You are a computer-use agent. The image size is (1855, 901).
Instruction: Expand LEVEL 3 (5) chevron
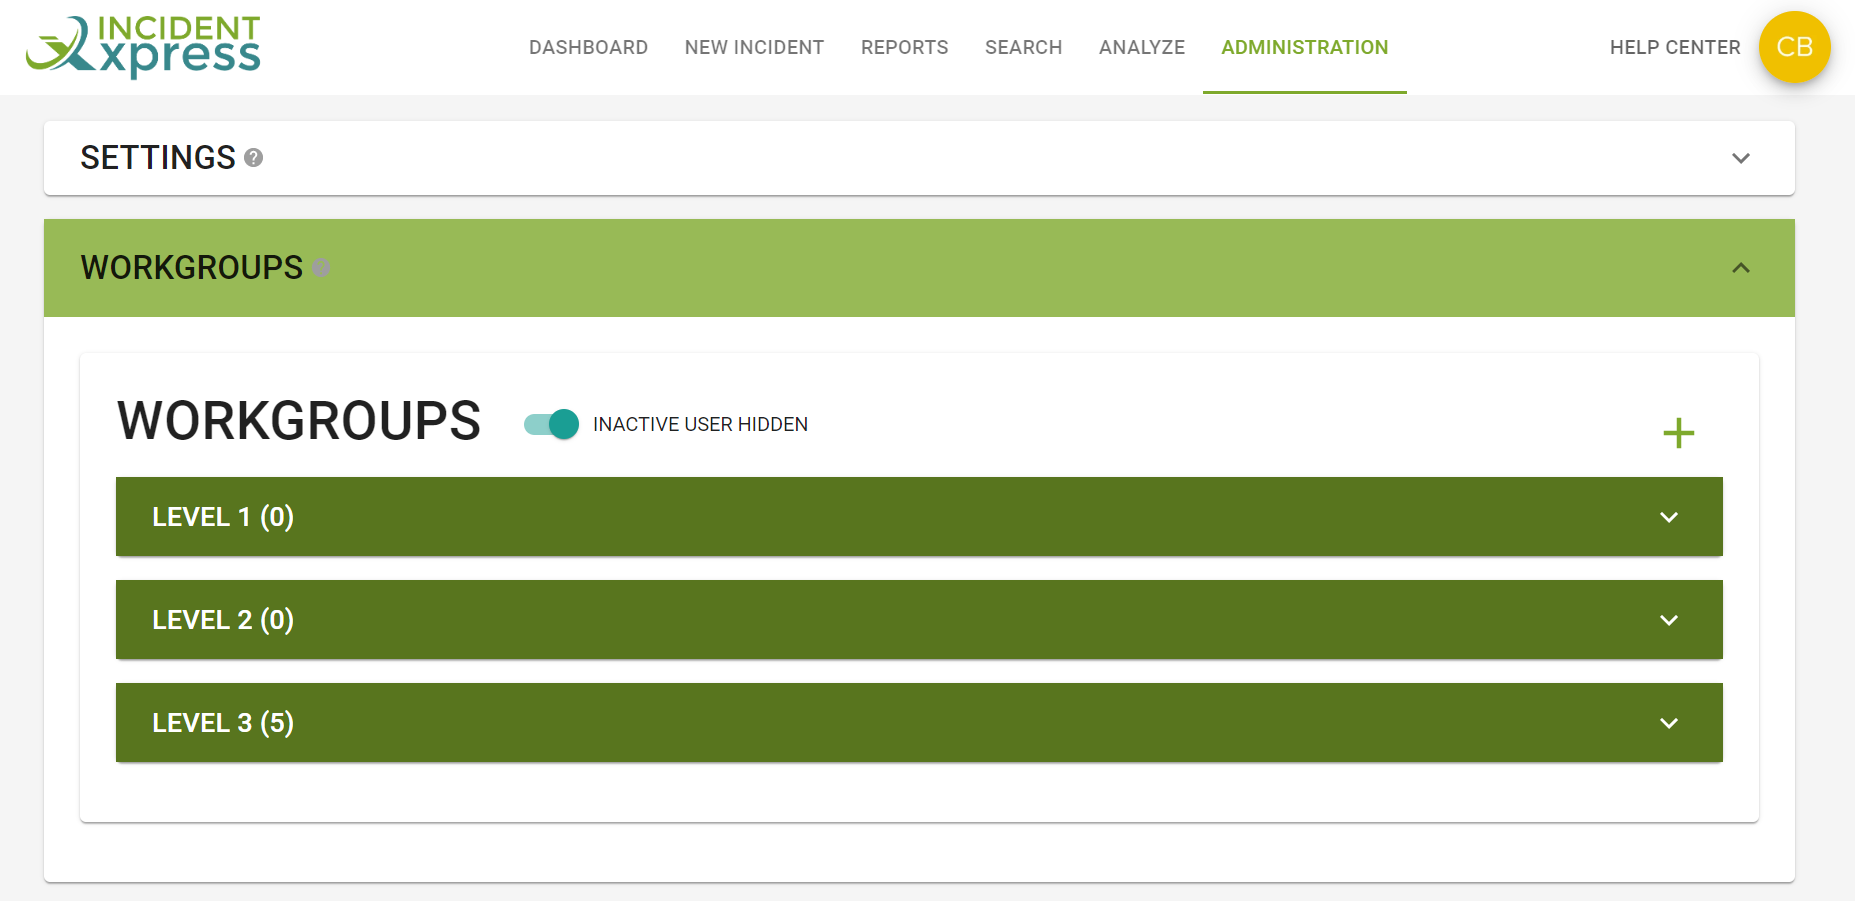click(1669, 723)
